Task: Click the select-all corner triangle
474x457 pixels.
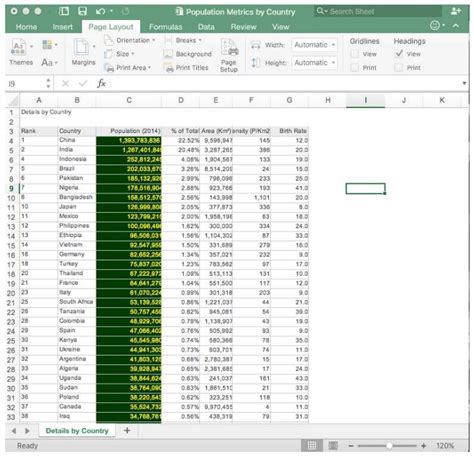Action: (13, 100)
